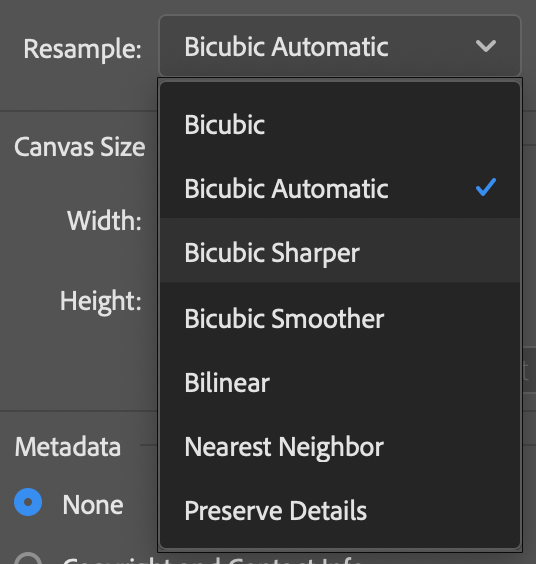Click the None label under Metadata
This screenshot has width=536, height=564.
[x=93, y=505]
